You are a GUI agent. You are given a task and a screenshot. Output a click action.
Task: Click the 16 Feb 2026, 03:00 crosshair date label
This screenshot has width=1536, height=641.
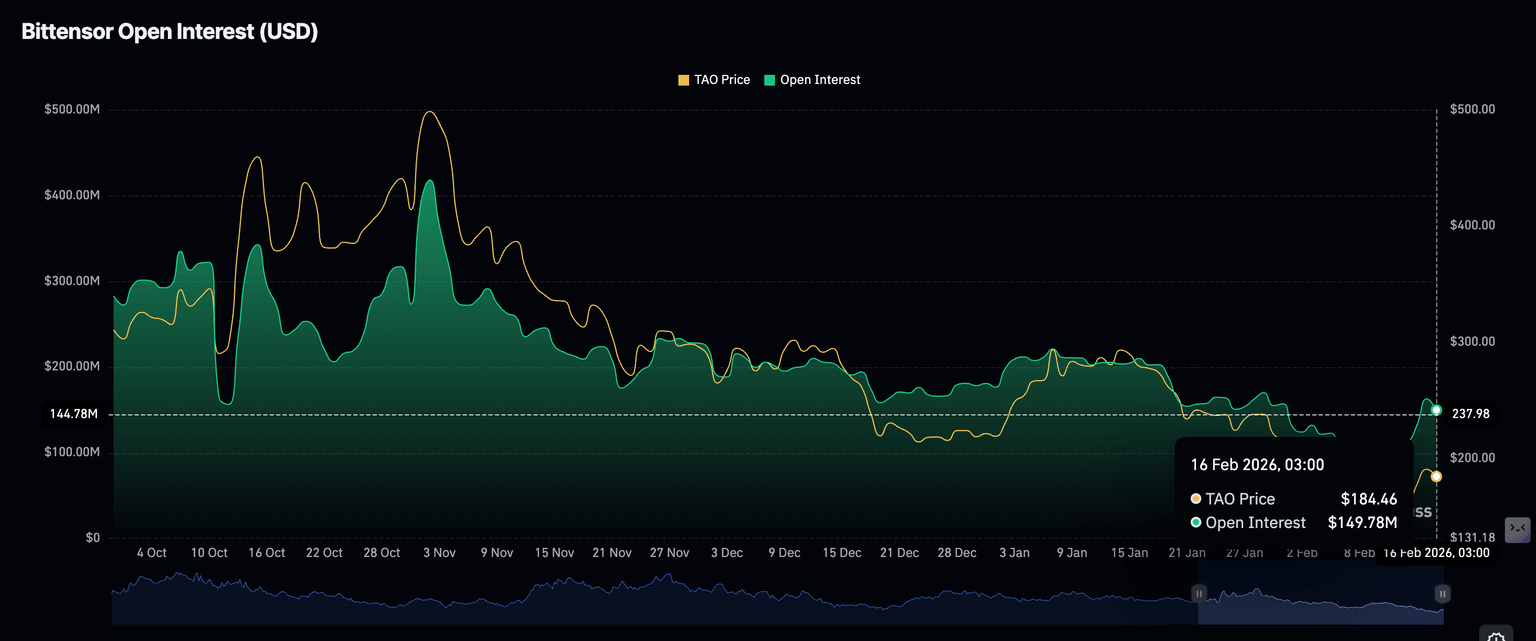click(x=1436, y=553)
